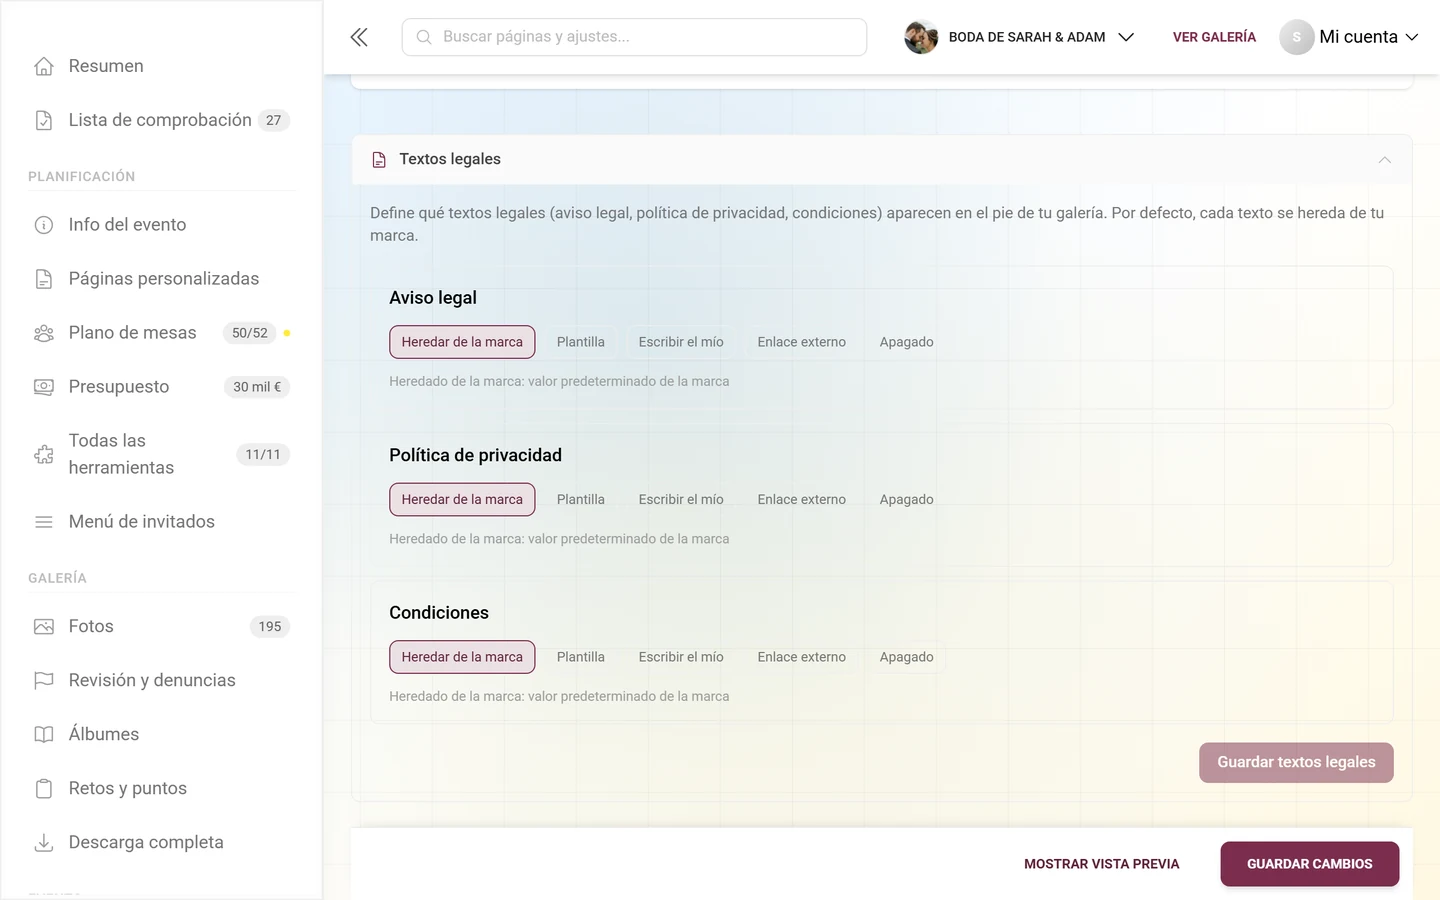Open Presupuesto in the sidebar
Screen dimensions: 1440x900
point(162,387)
